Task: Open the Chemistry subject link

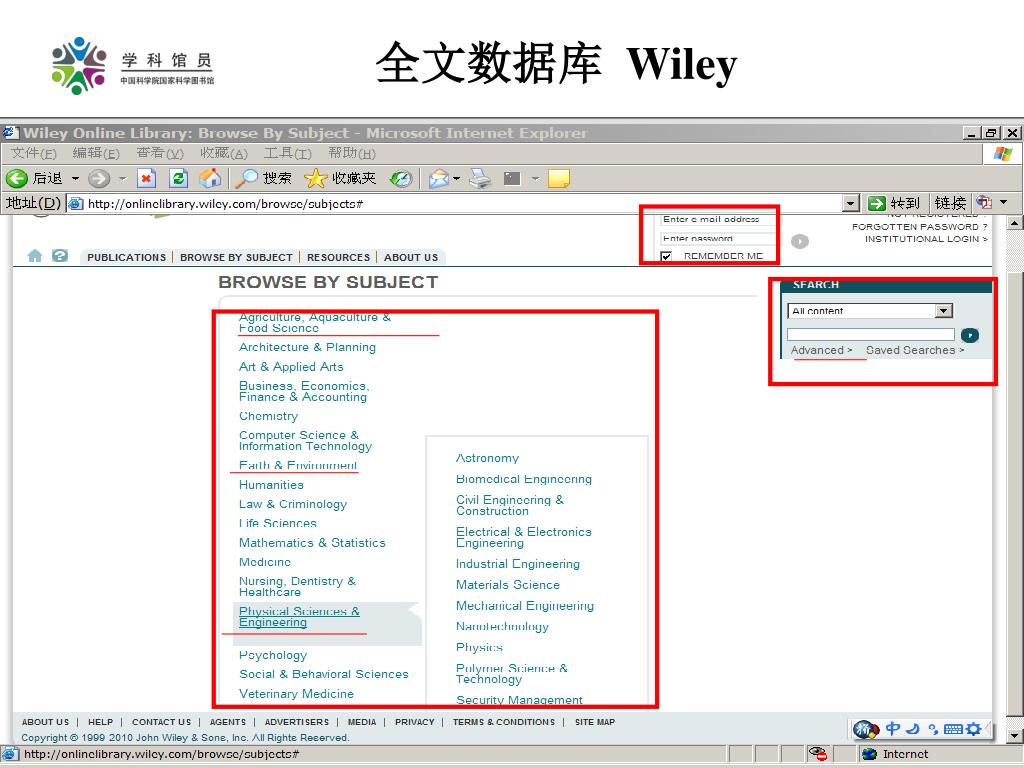Action: pos(268,416)
